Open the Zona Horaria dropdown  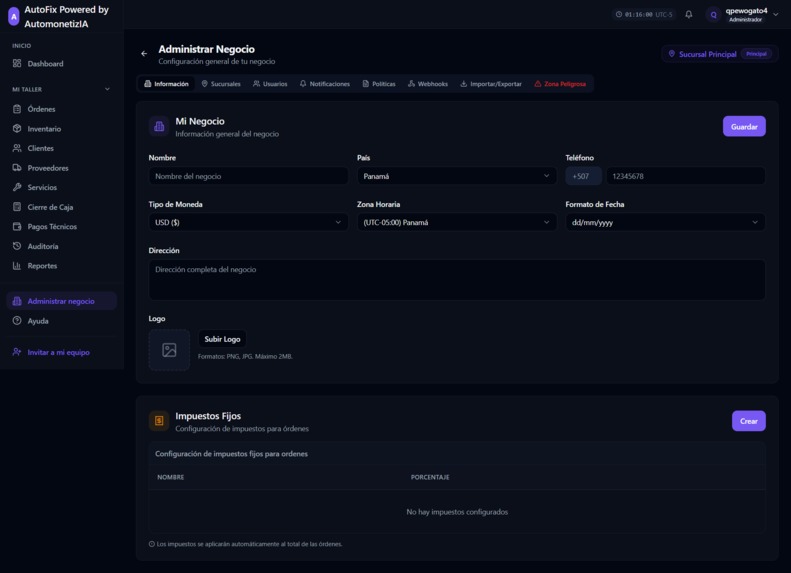pyautogui.click(x=457, y=222)
